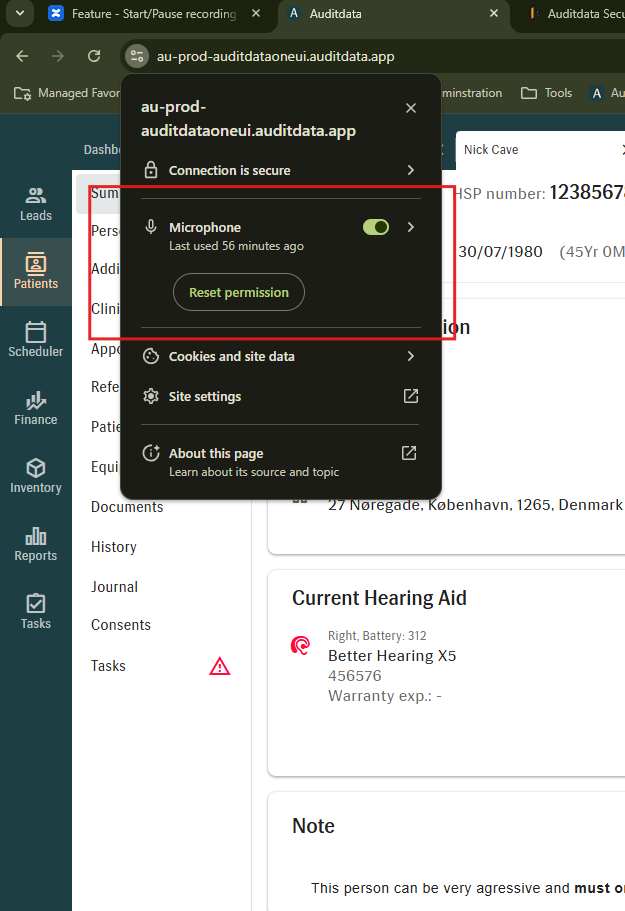Close the site info popup
The width and height of the screenshot is (625, 911).
411,108
